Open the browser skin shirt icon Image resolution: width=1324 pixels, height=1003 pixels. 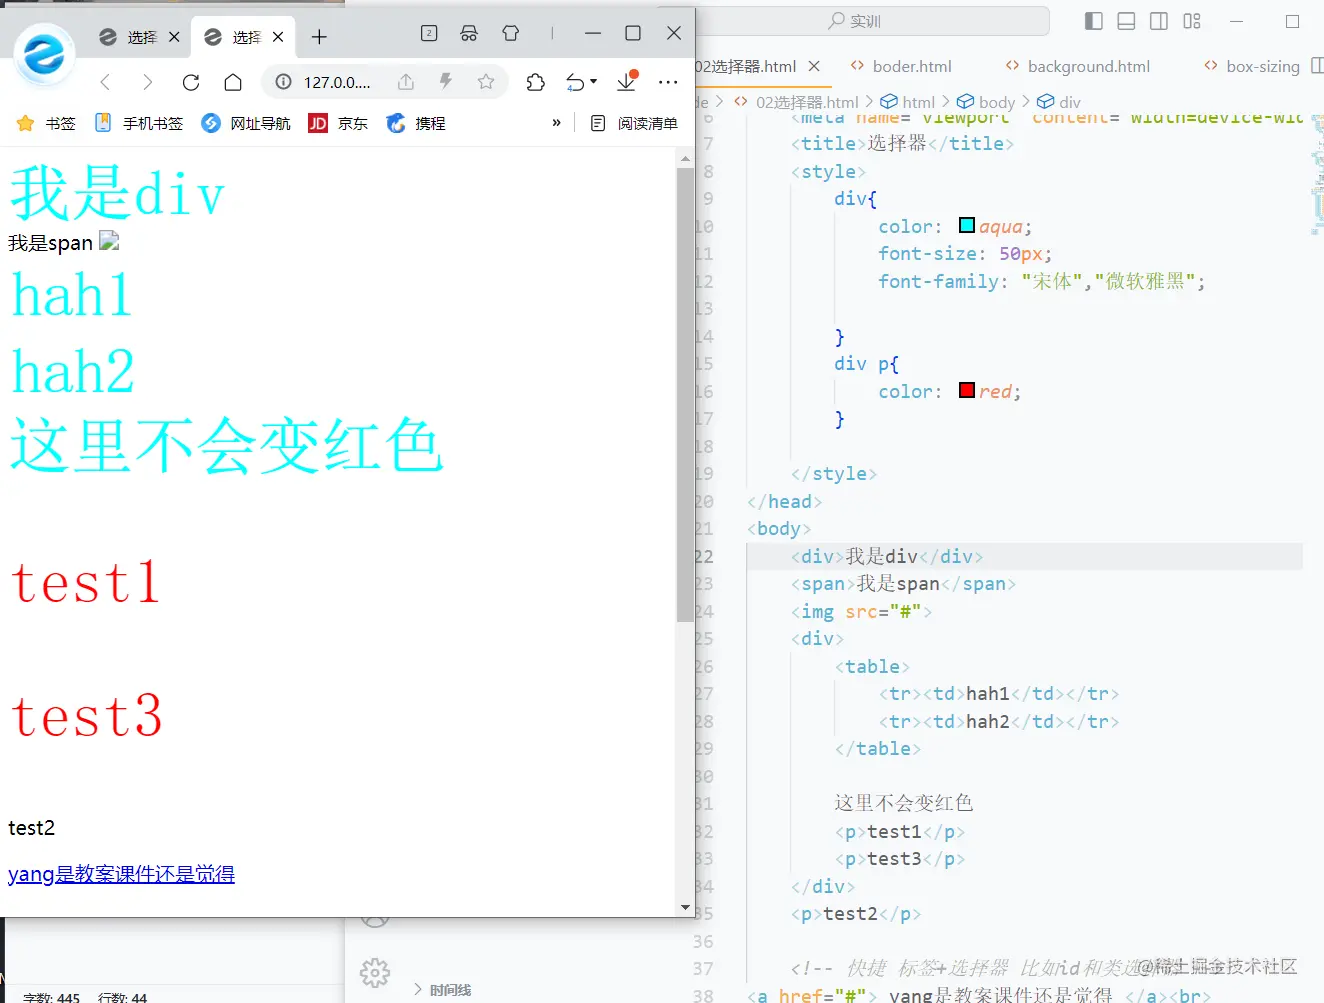click(511, 33)
